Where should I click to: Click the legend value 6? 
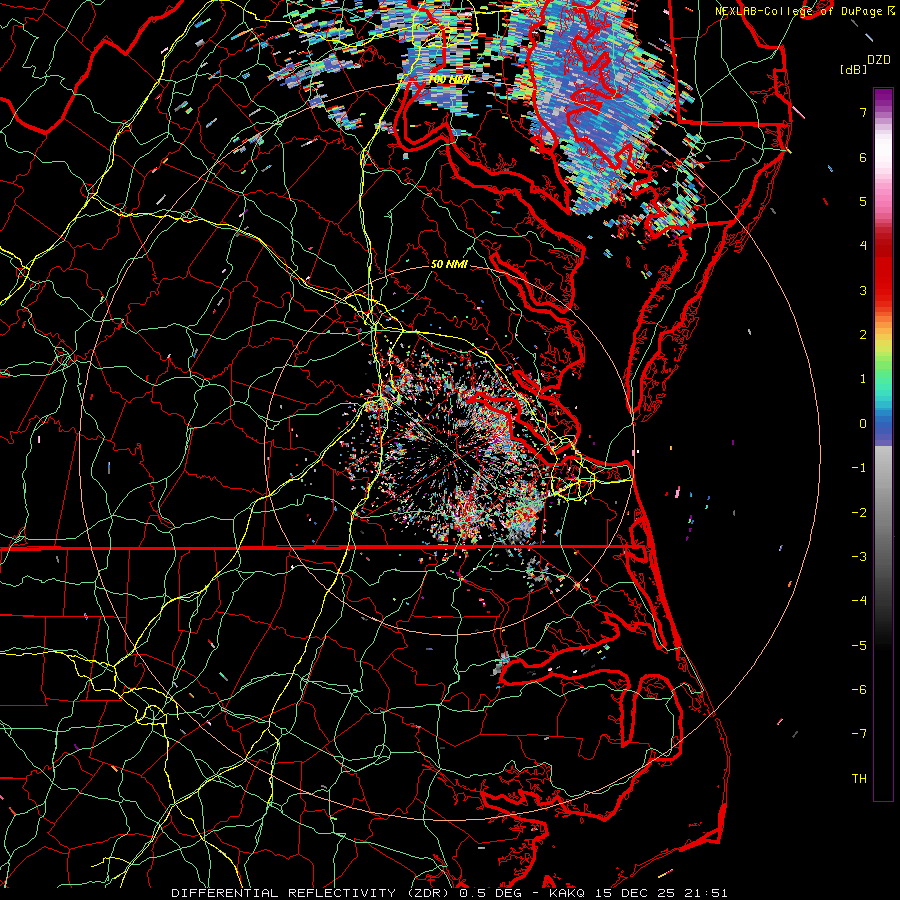click(863, 157)
